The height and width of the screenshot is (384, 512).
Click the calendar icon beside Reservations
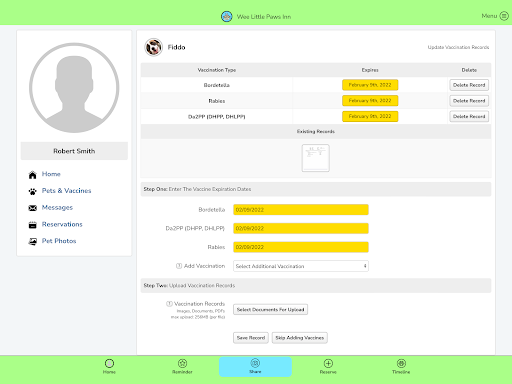tap(32, 225)
